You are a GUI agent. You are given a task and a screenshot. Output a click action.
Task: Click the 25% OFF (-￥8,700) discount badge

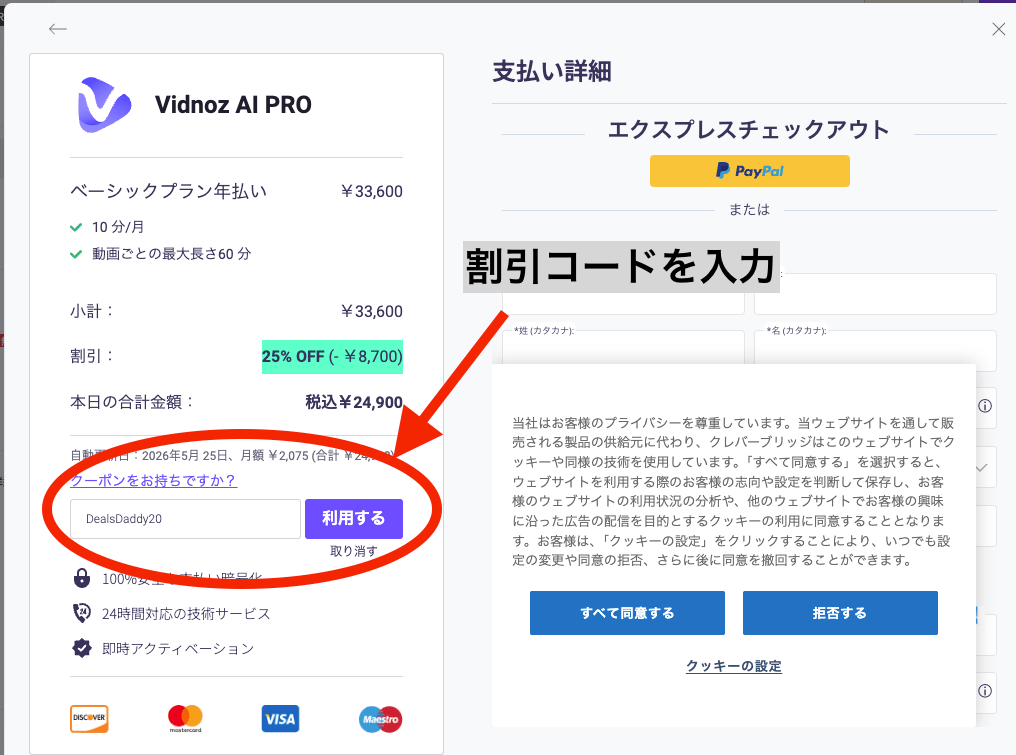[x=332, y=356]
